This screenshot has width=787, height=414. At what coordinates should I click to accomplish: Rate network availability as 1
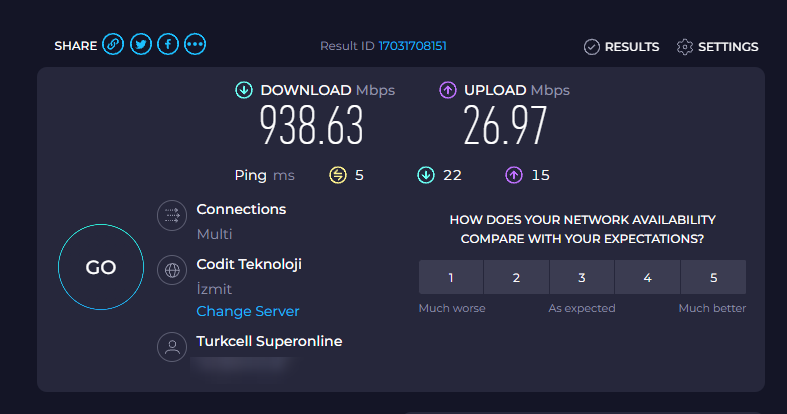tap(451, 277)
